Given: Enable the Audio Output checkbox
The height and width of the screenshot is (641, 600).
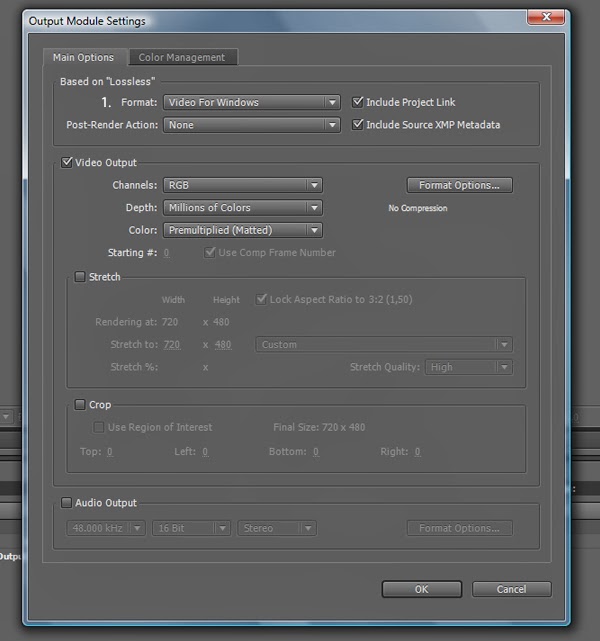Looking at the screenshot, I should click(66, 502).
